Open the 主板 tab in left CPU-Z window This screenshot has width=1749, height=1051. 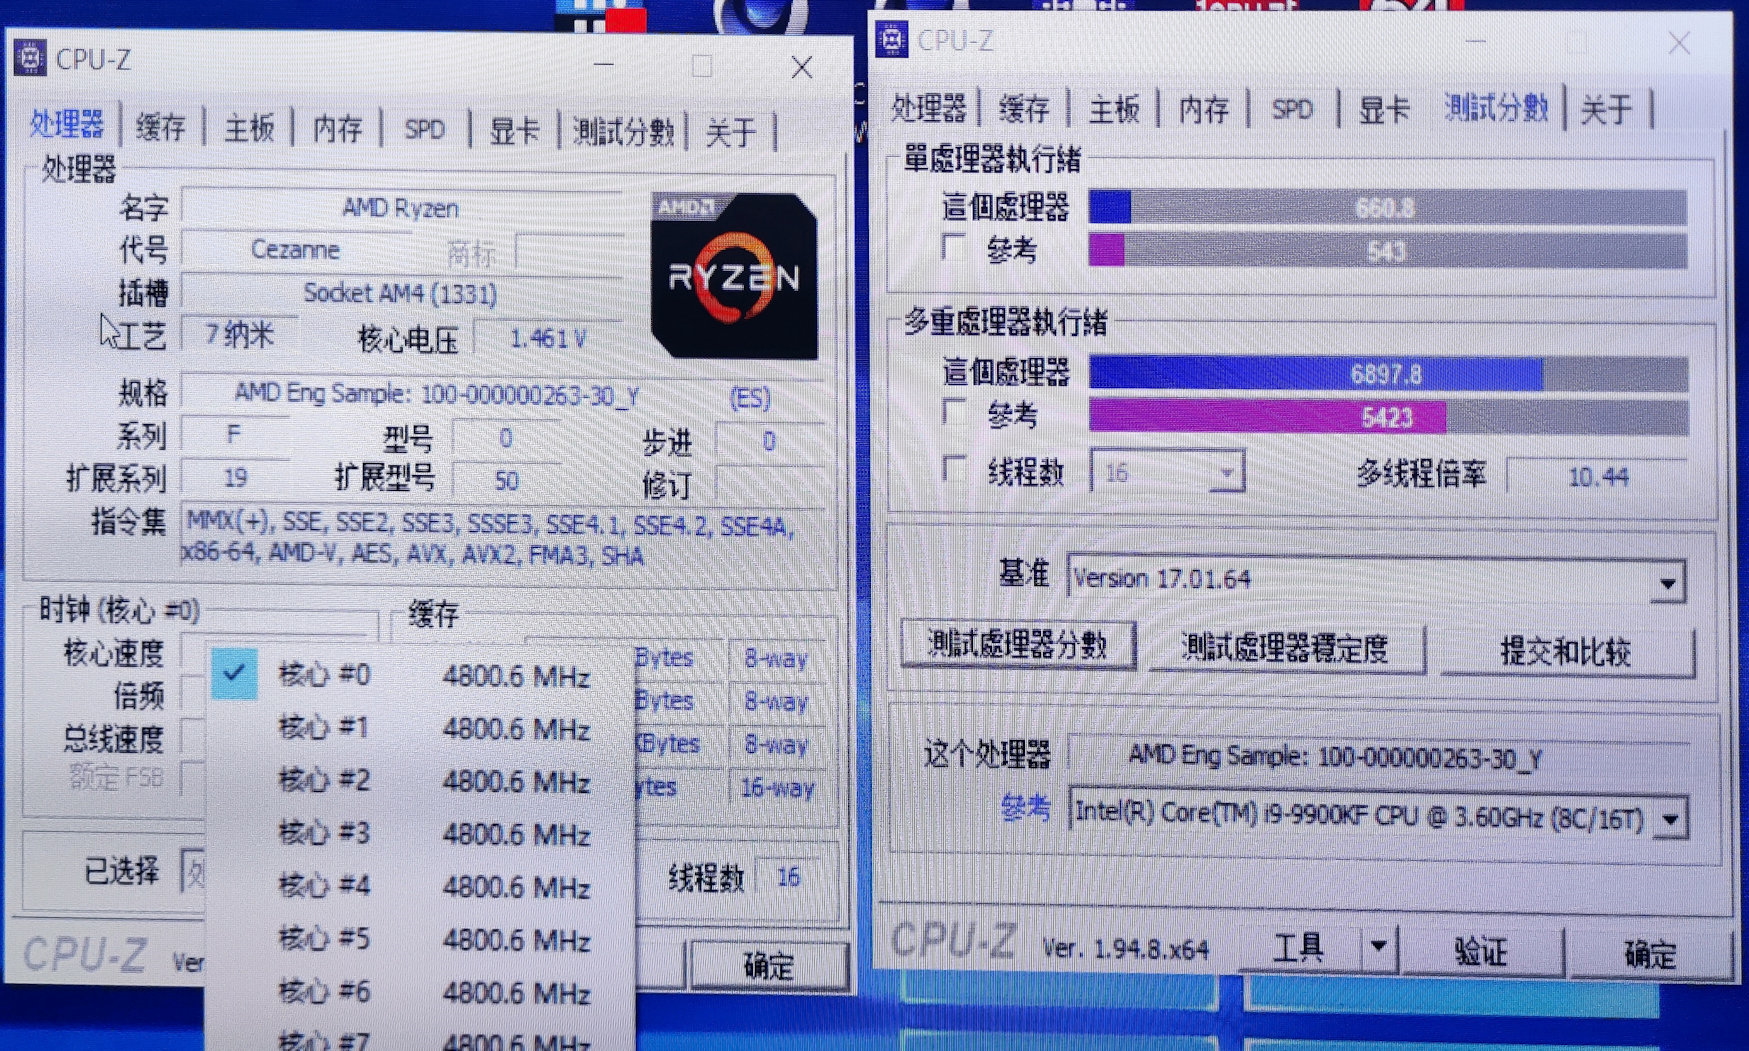click(x=249, y=128)
